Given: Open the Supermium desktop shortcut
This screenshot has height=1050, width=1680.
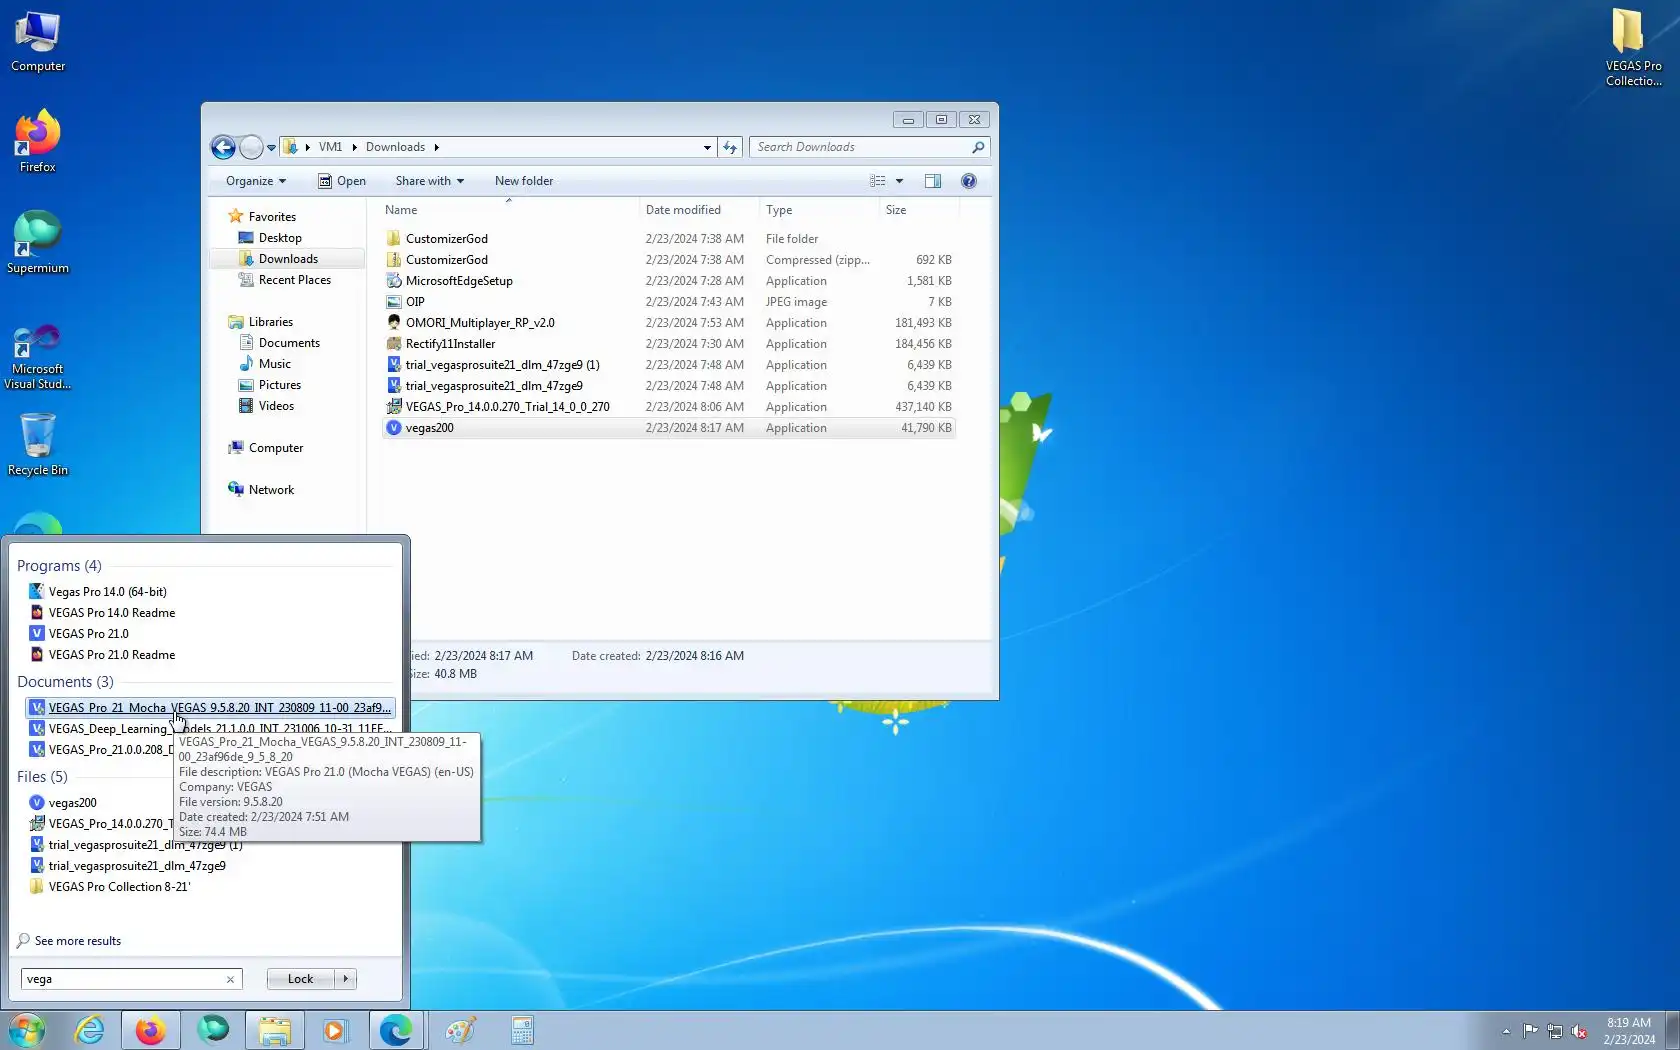Looking at the screenshot, I should tap(38, 243).
